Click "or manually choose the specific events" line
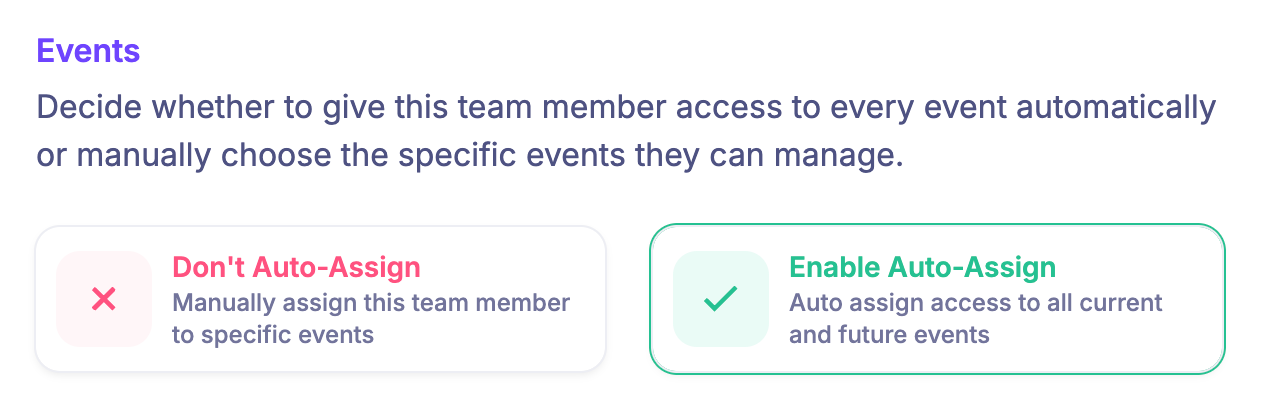This screenshot has height=402, width=1268. point(400,157)
